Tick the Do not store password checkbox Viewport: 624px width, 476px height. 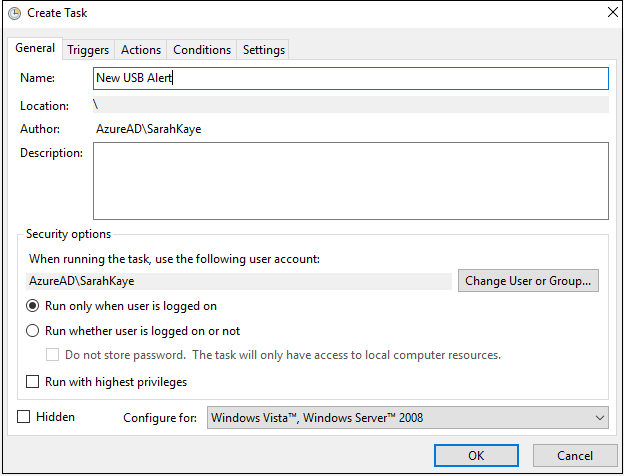(x=53, y=355)
